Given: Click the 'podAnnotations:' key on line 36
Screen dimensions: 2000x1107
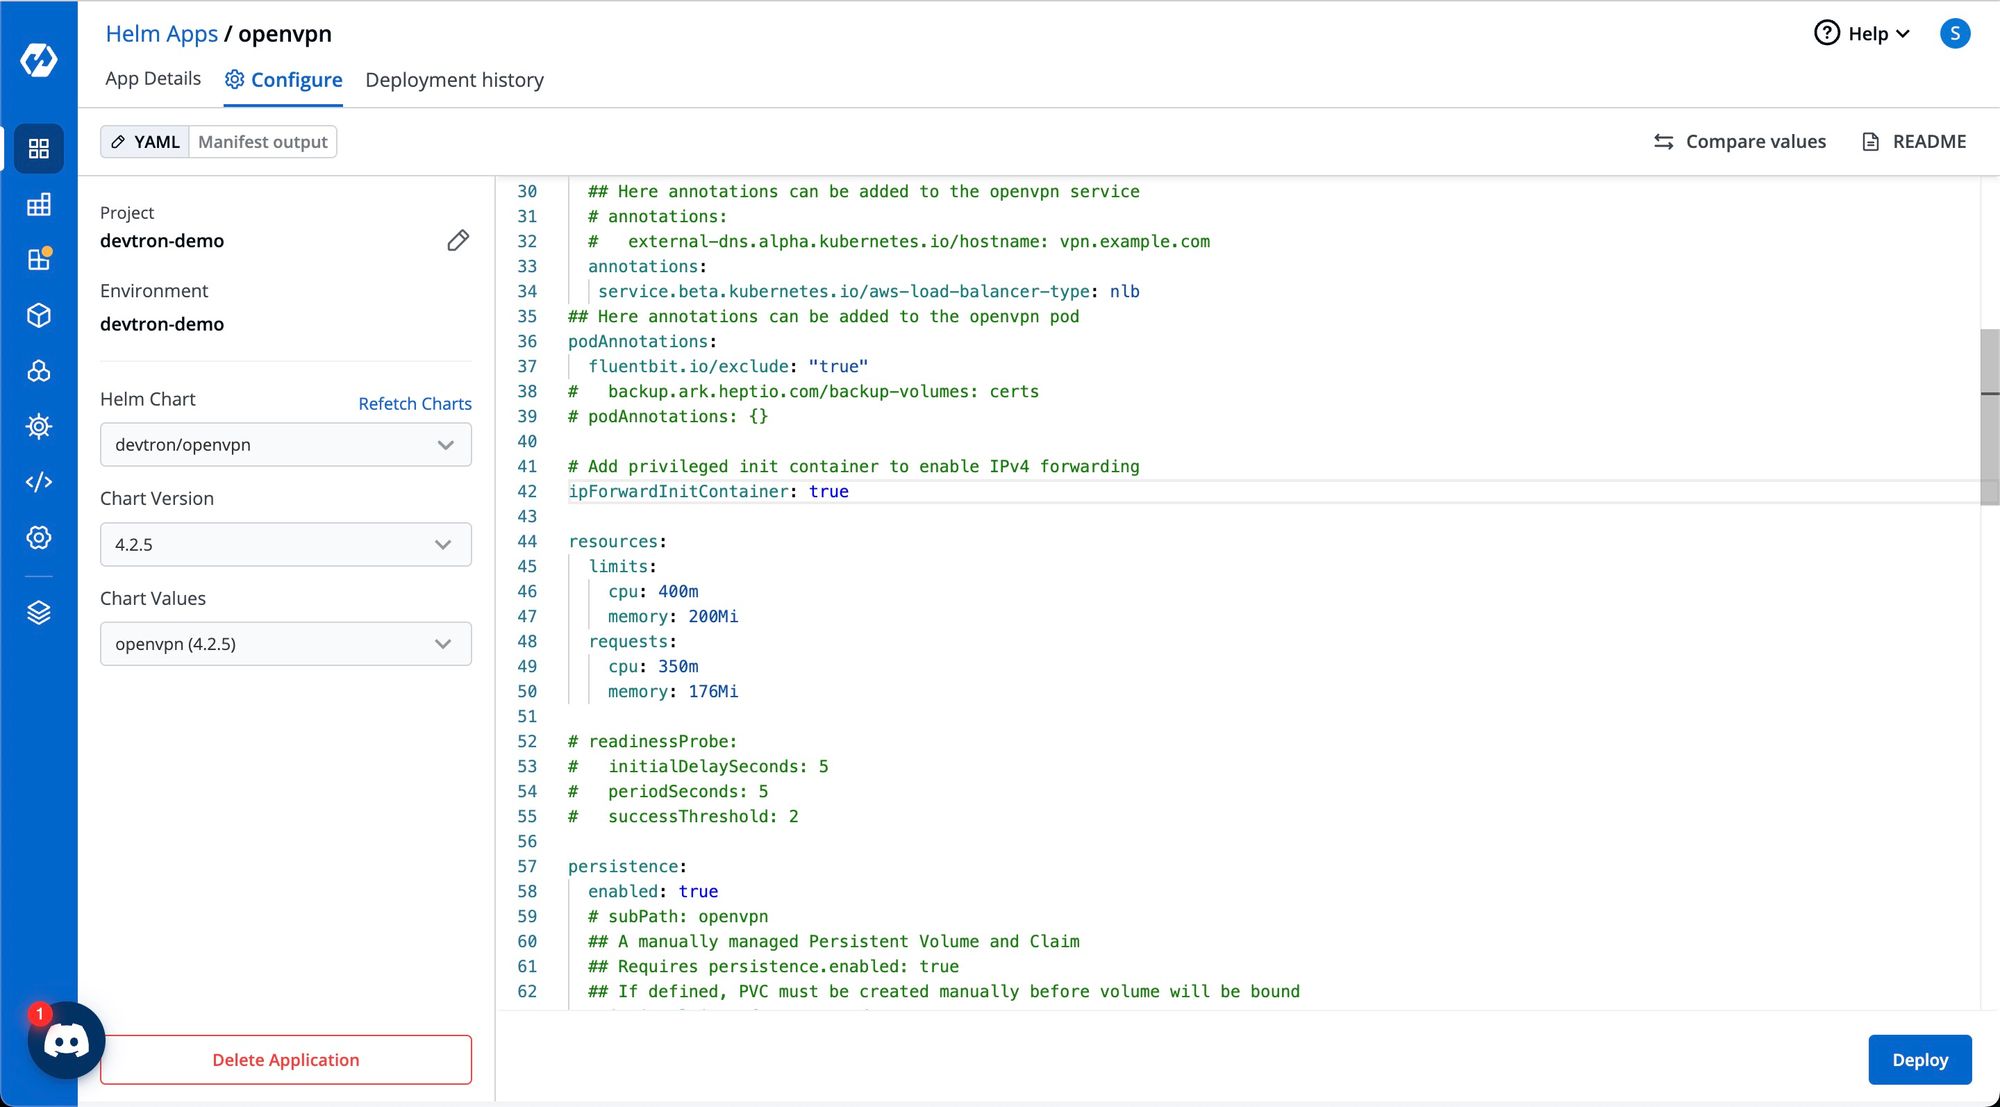Looking at the screenshot, I should coord(642,342).
